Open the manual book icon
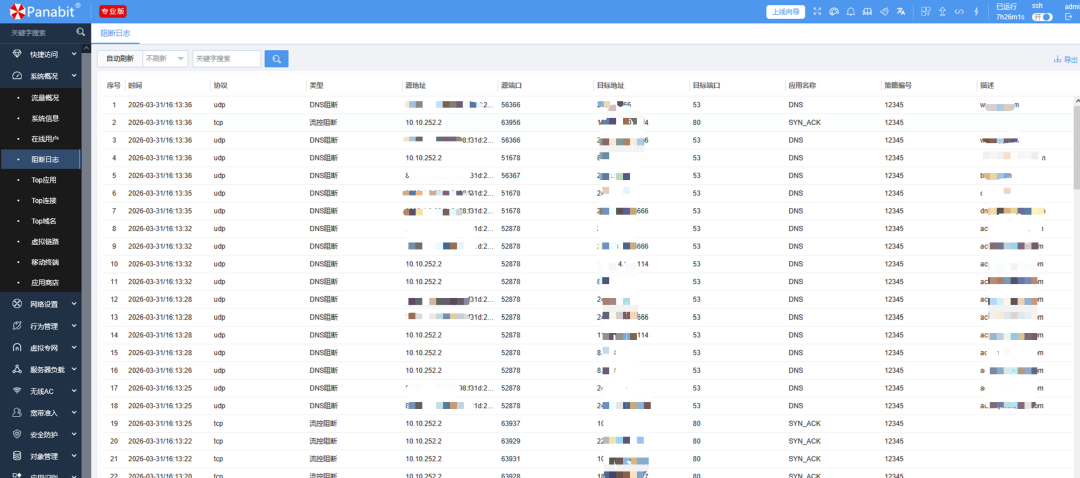1080x478 pixels. click(867, 12)
